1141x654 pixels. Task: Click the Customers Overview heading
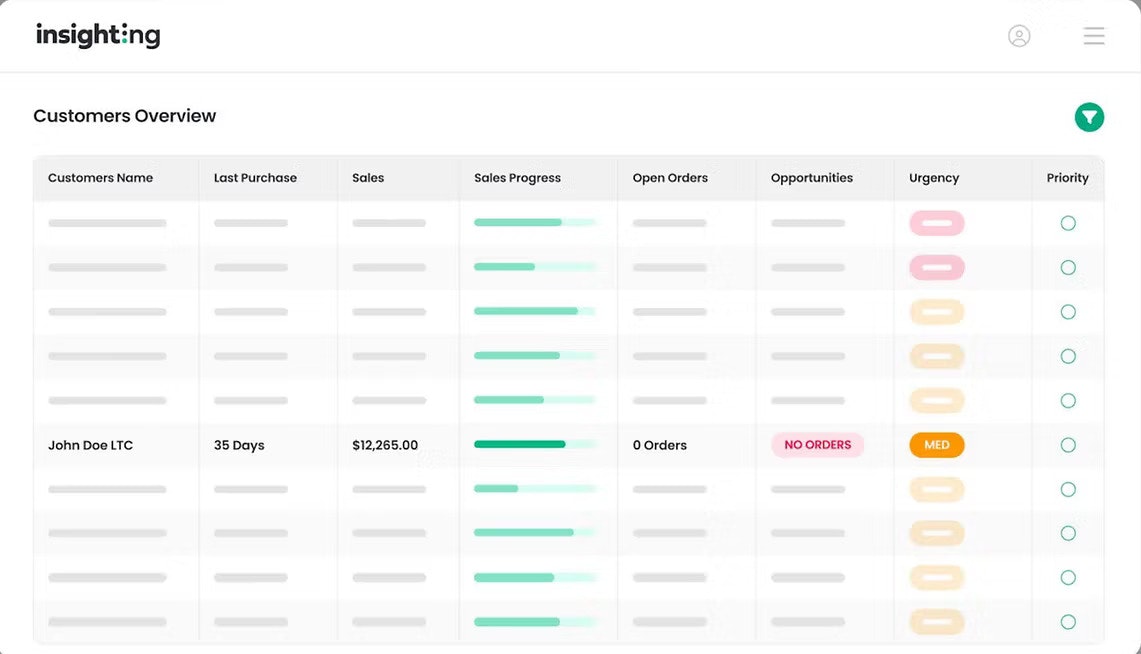pyautogui.click(x=124, y=116)
